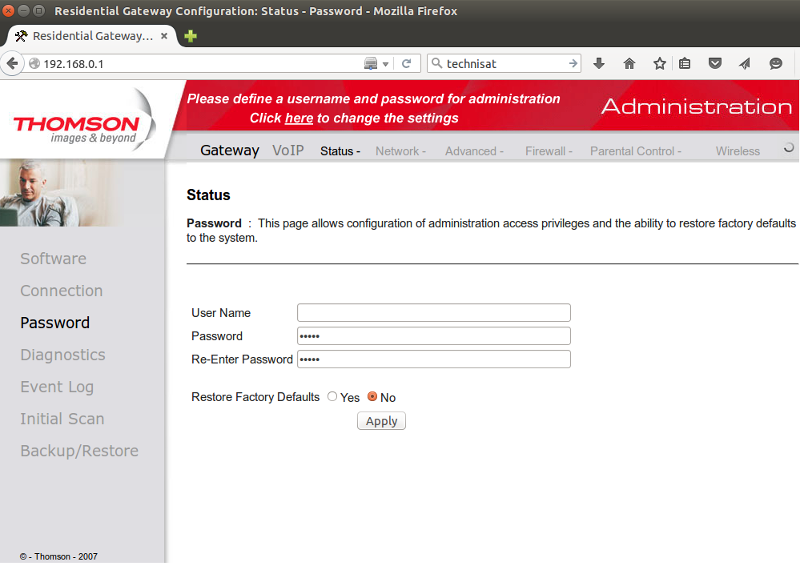Focus the Re-Enter Password field
Viewport: 800px width, 566px height.
click(x=433, y=359)
